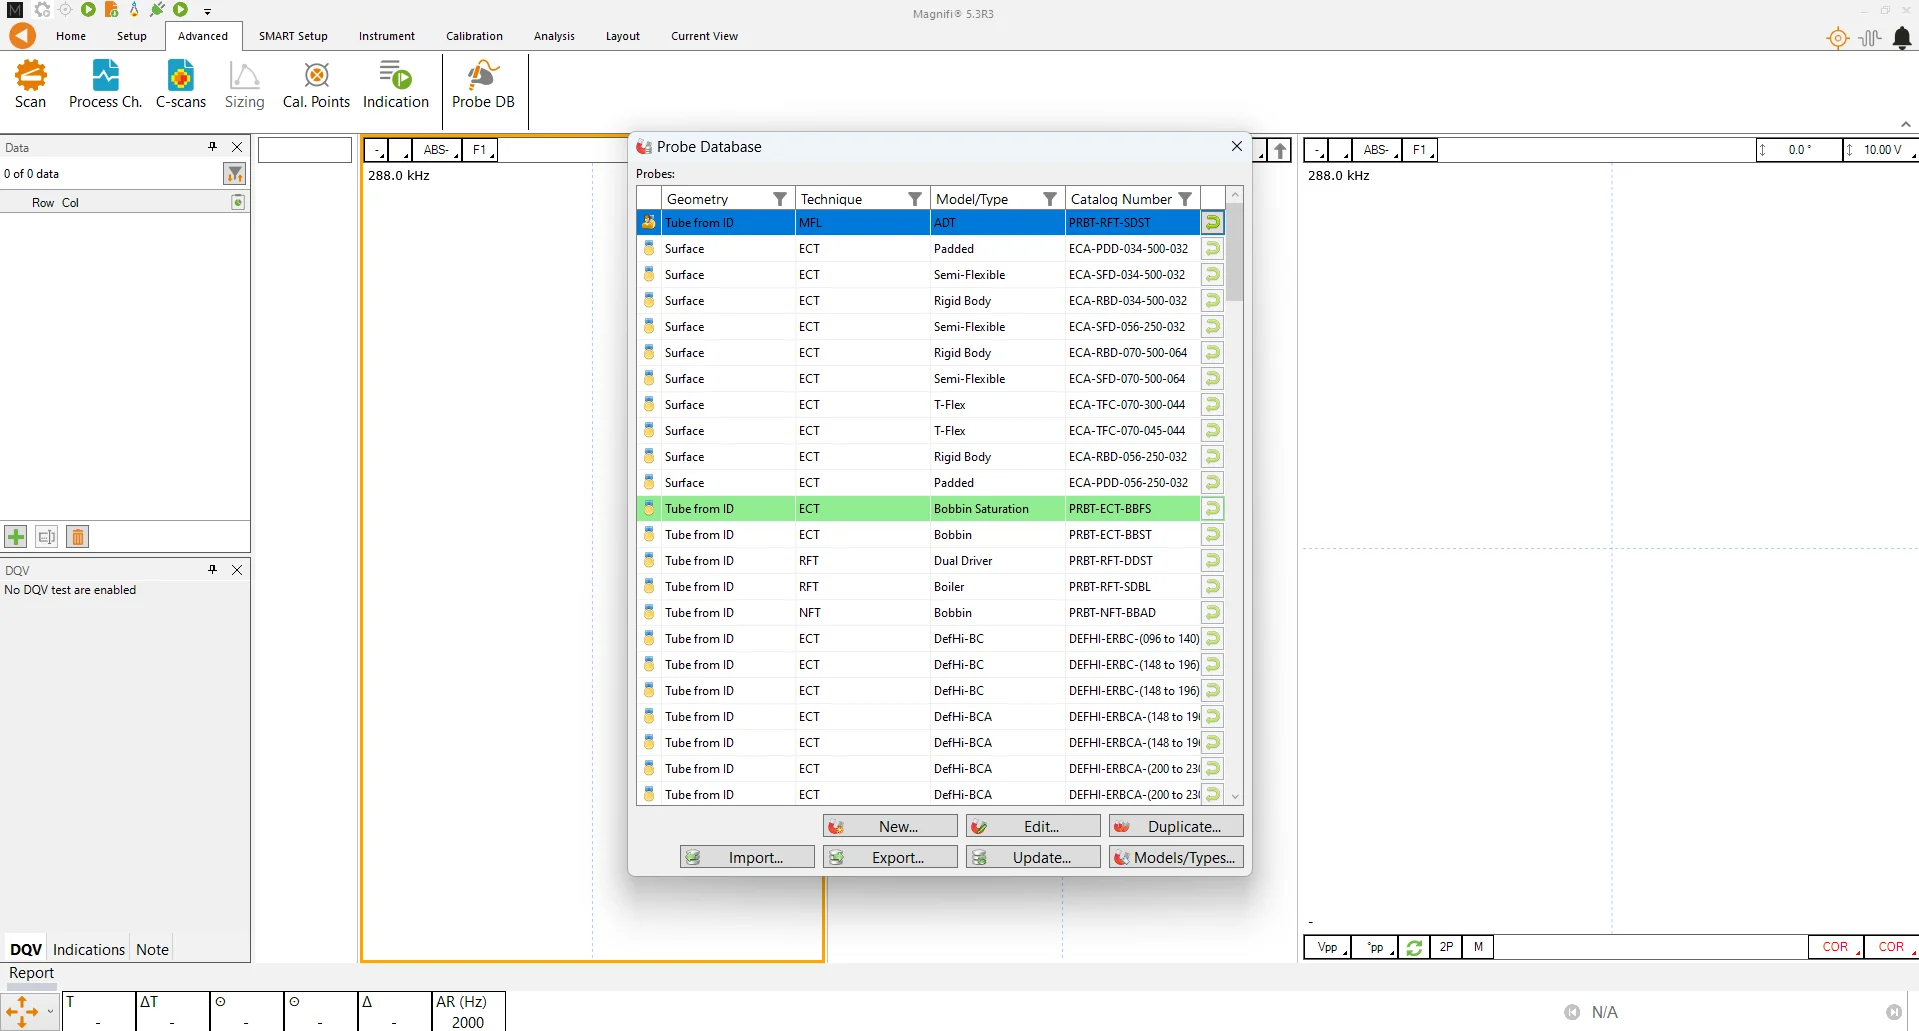Click the waveform signal icon at top right
1919x1031 pixels.
(x=1870, y=38)
